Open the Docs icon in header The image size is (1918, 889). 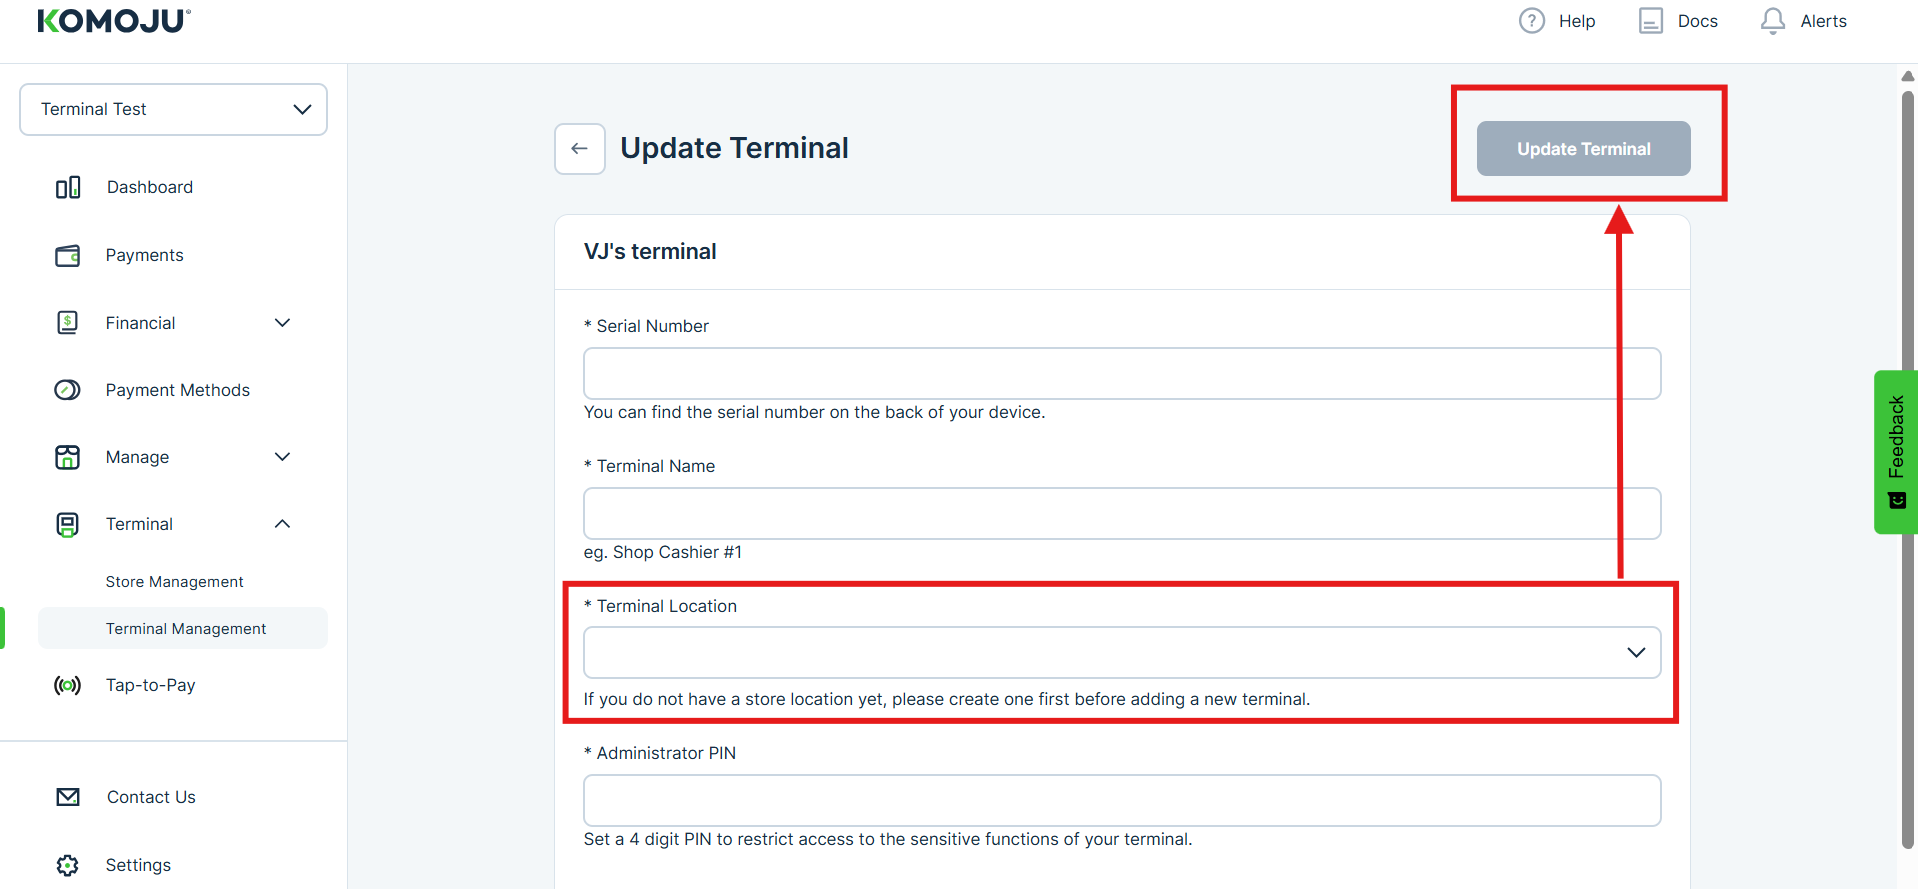pos(1650,21)
